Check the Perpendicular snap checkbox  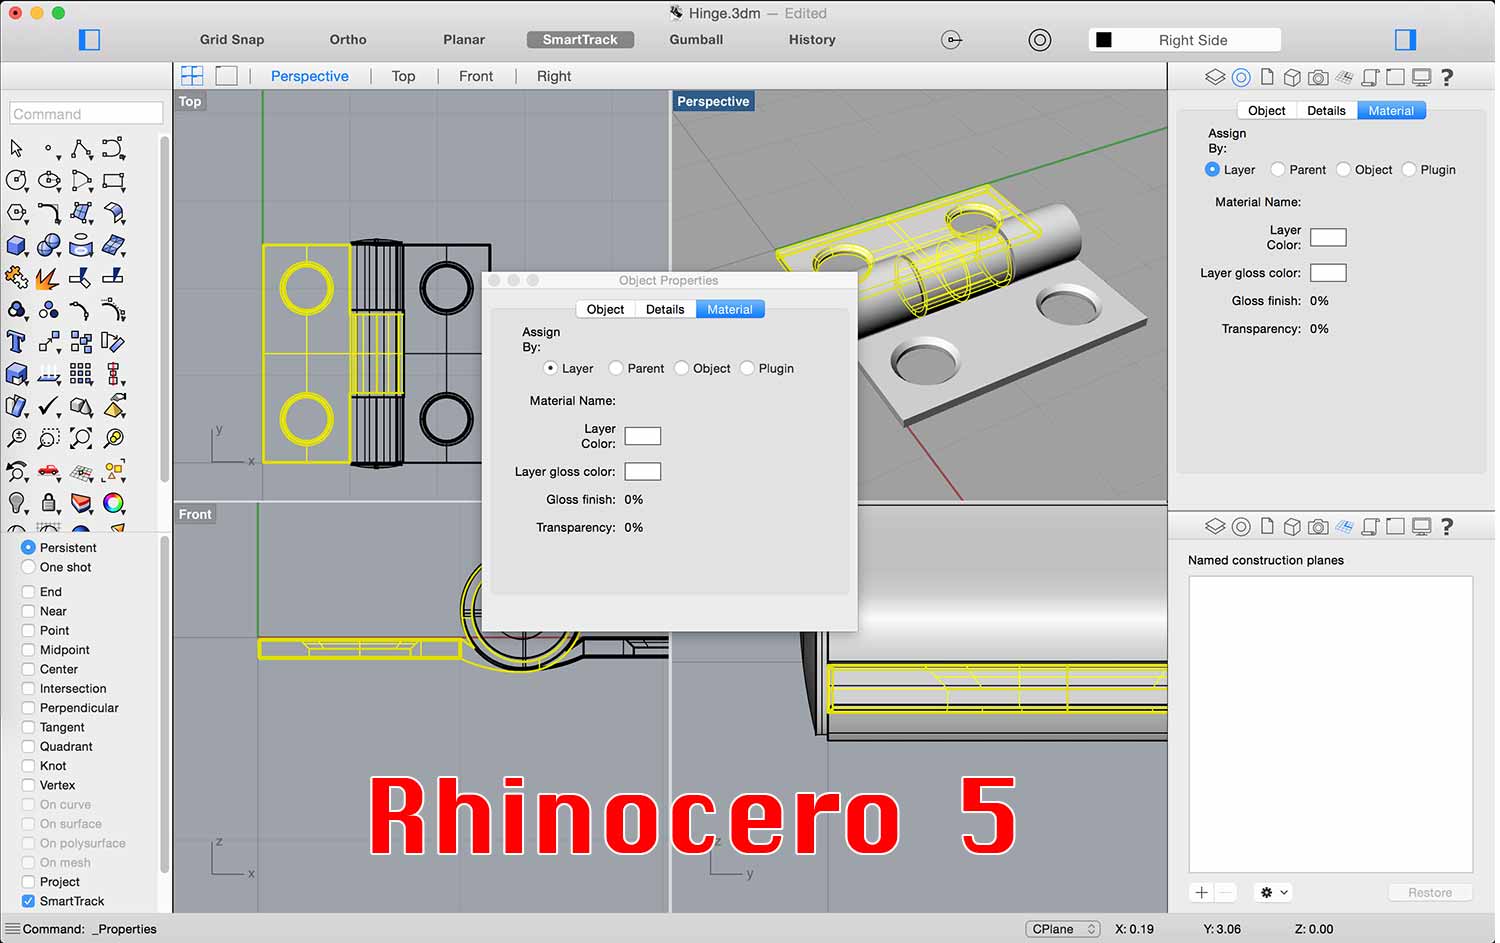coord(28,708)
